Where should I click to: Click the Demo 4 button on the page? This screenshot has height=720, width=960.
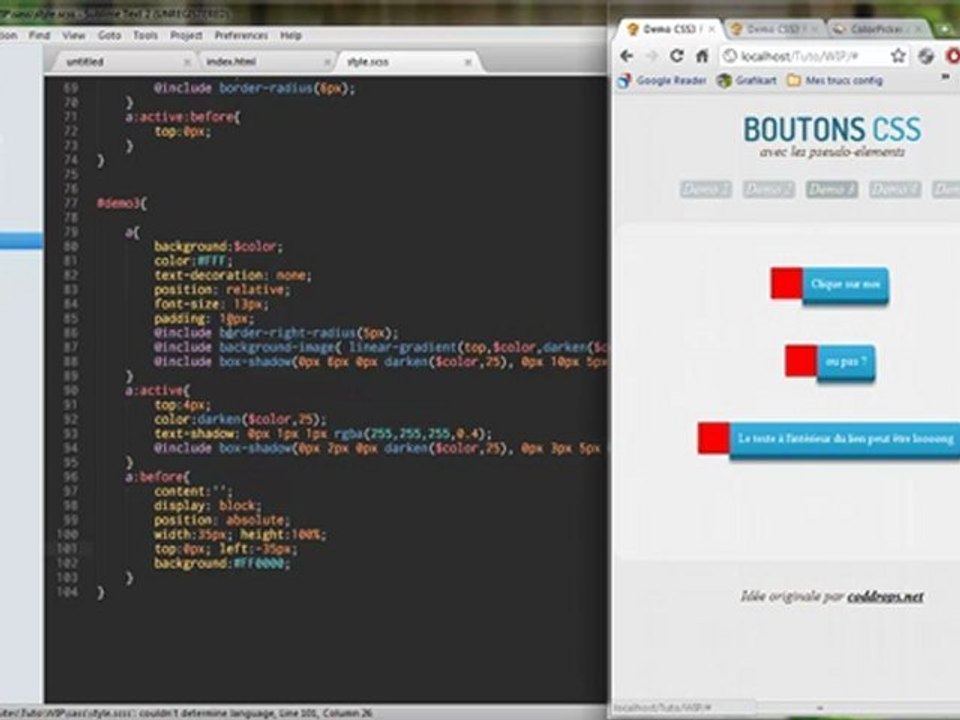[x=894, y=189]
